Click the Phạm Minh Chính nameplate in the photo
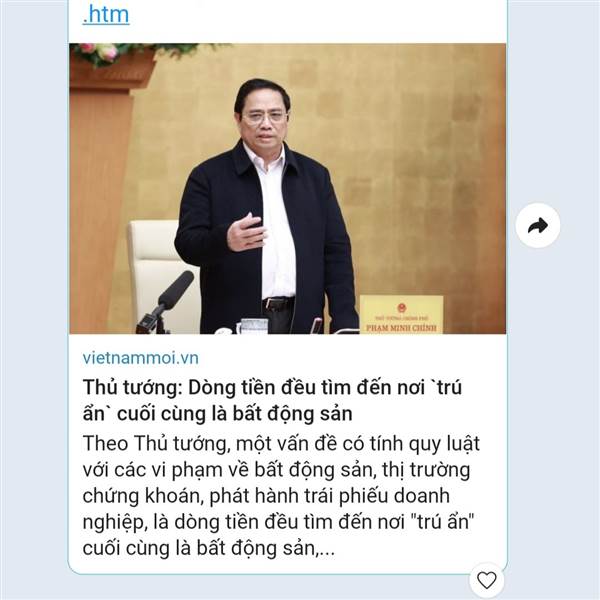The image size is (600, 600). [x=401, y=314]
